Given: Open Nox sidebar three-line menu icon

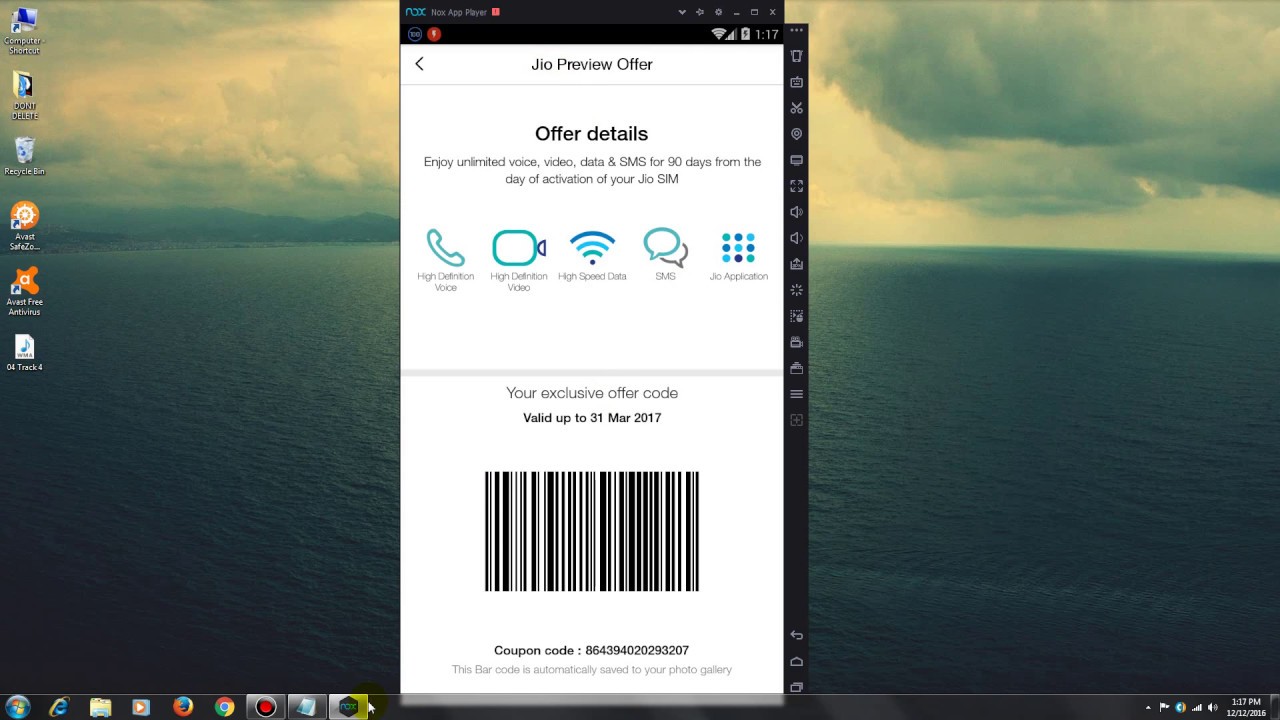Looking at the screenshot, I should point(796,394).
